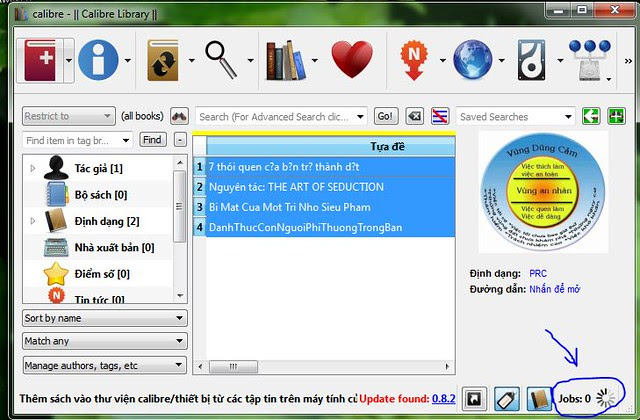Image resolution: width=640 pixels, height=420 pixels.
Task: Click the 0.8.2 update link
Action: pyautogui.click(x=444, y=398)
